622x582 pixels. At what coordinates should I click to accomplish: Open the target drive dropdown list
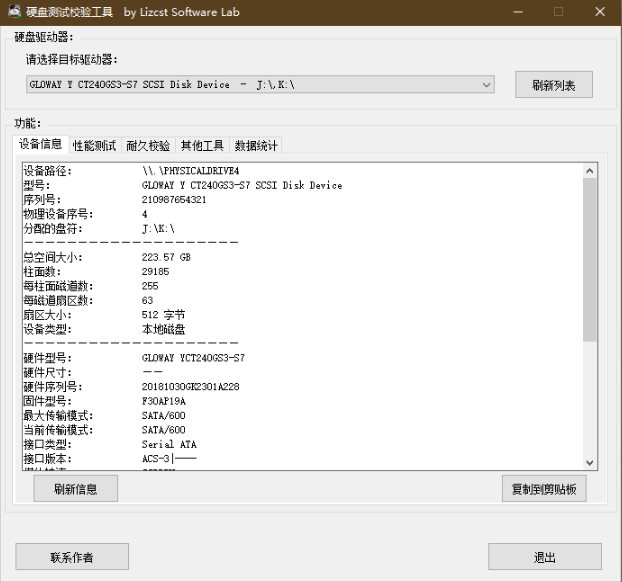260,85
